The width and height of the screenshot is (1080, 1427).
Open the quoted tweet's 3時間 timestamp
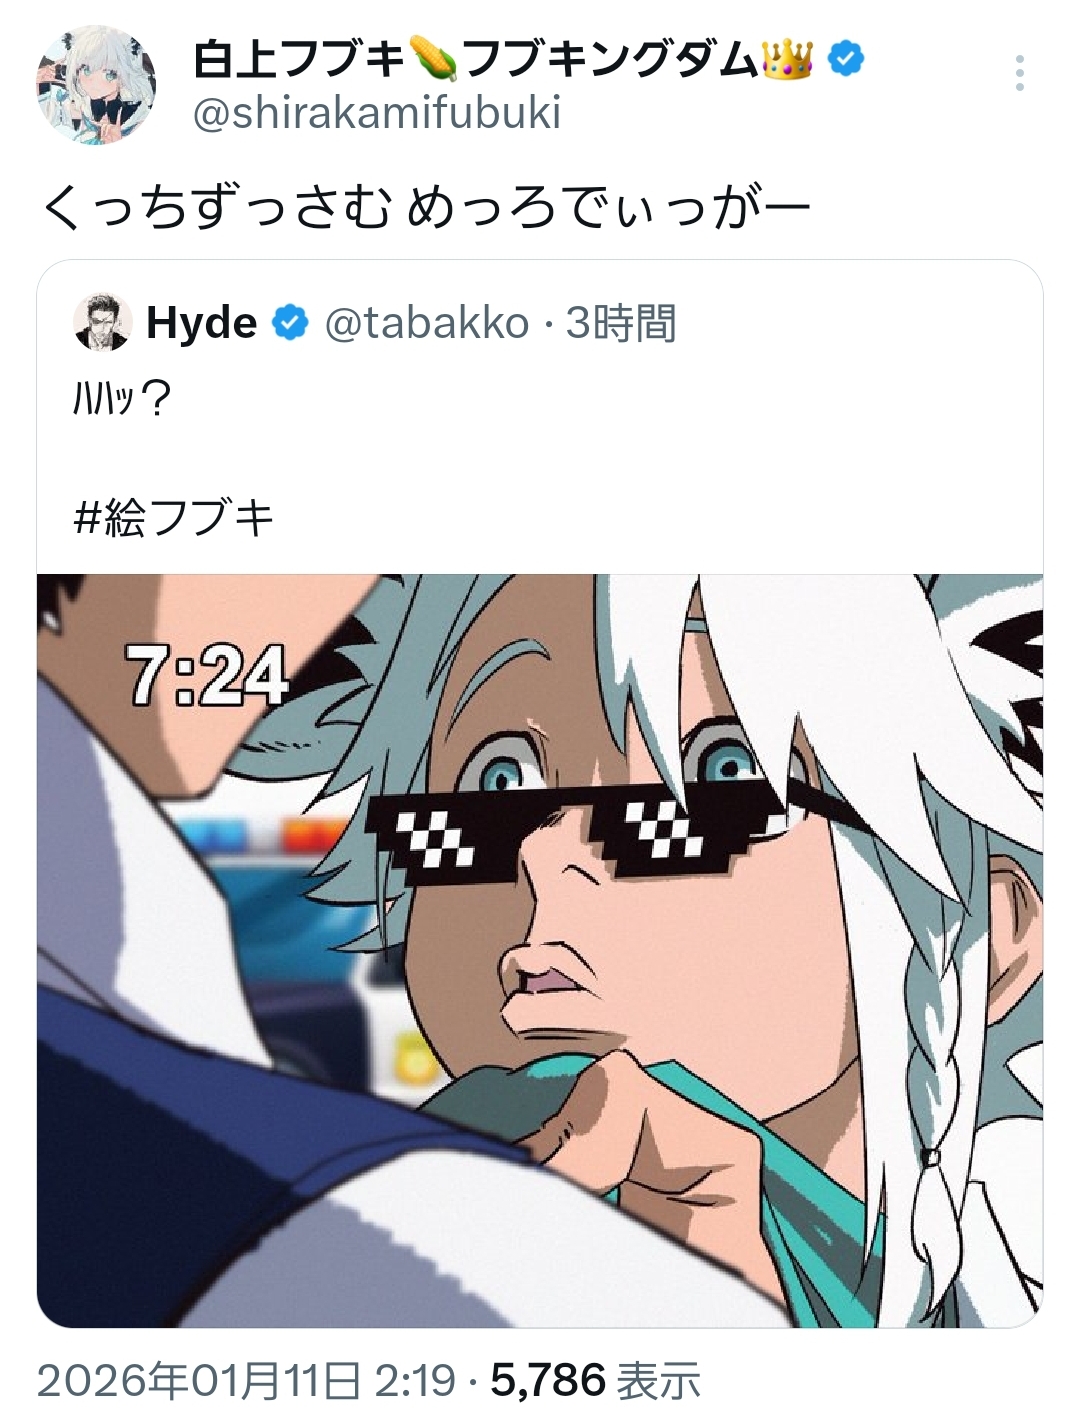(621, 323)
